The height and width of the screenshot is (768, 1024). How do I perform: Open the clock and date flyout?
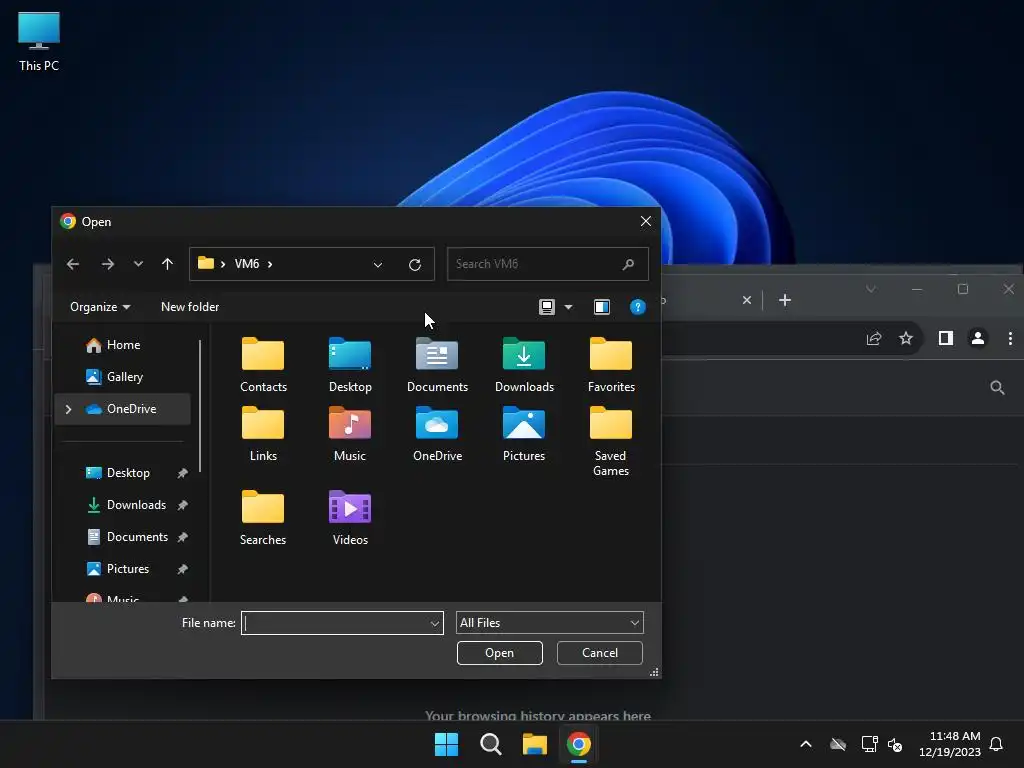[950, 744]
